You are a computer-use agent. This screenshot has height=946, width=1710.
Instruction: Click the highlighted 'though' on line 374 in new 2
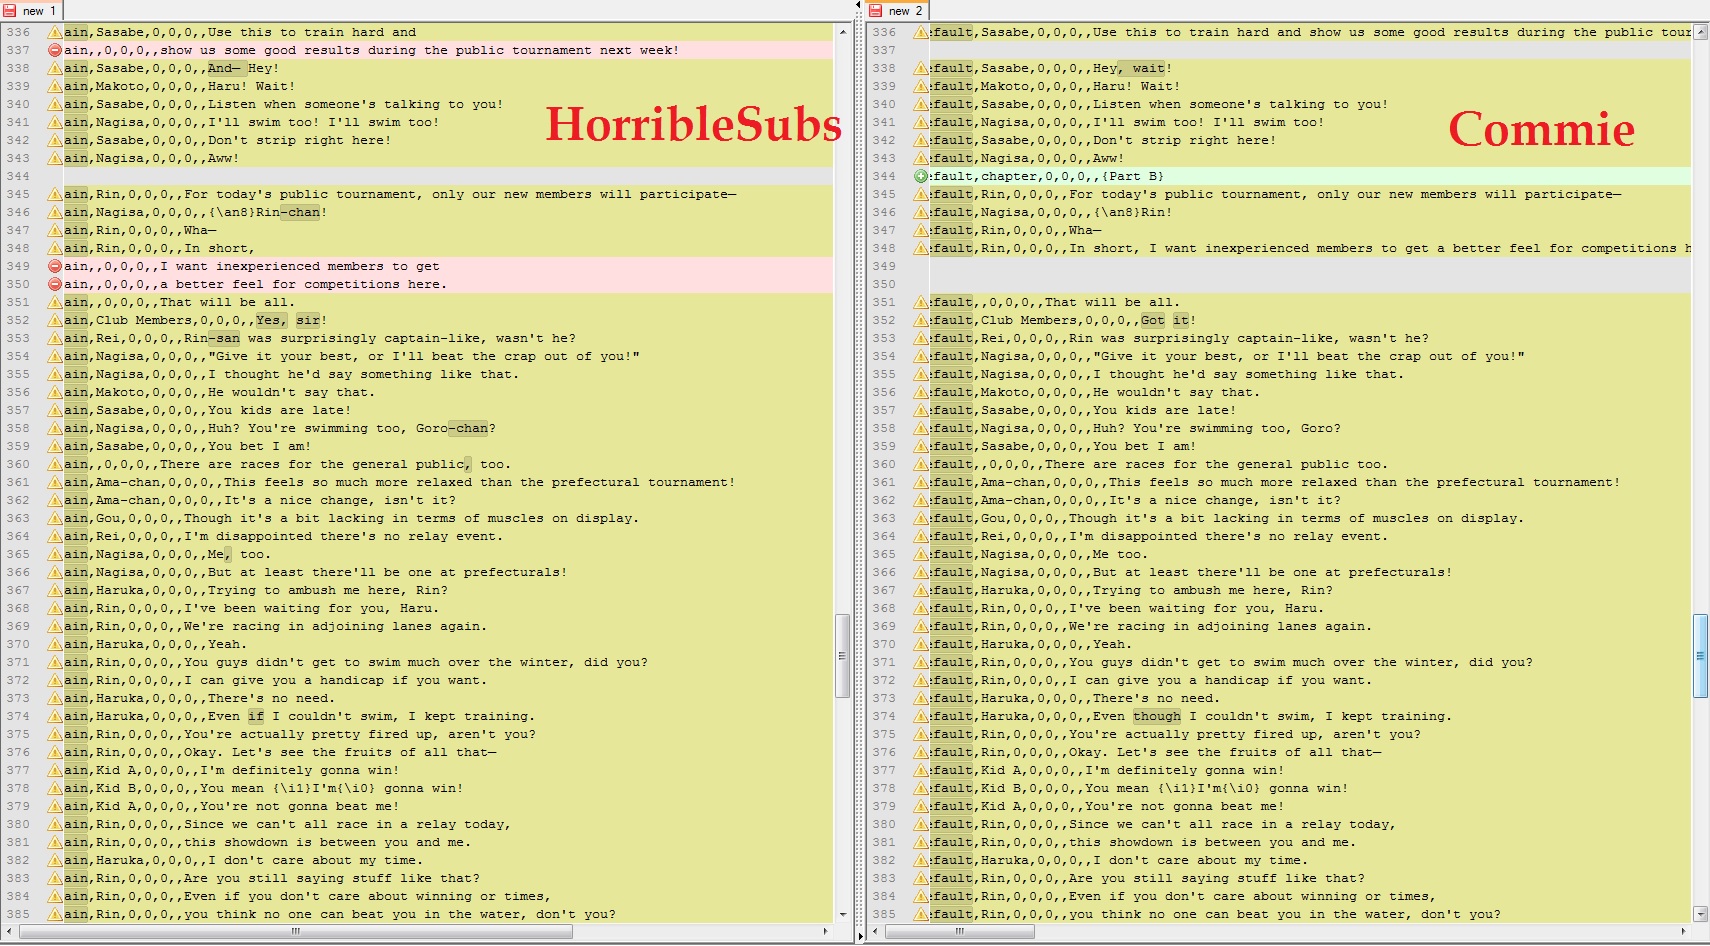(x=1157, y=716)
